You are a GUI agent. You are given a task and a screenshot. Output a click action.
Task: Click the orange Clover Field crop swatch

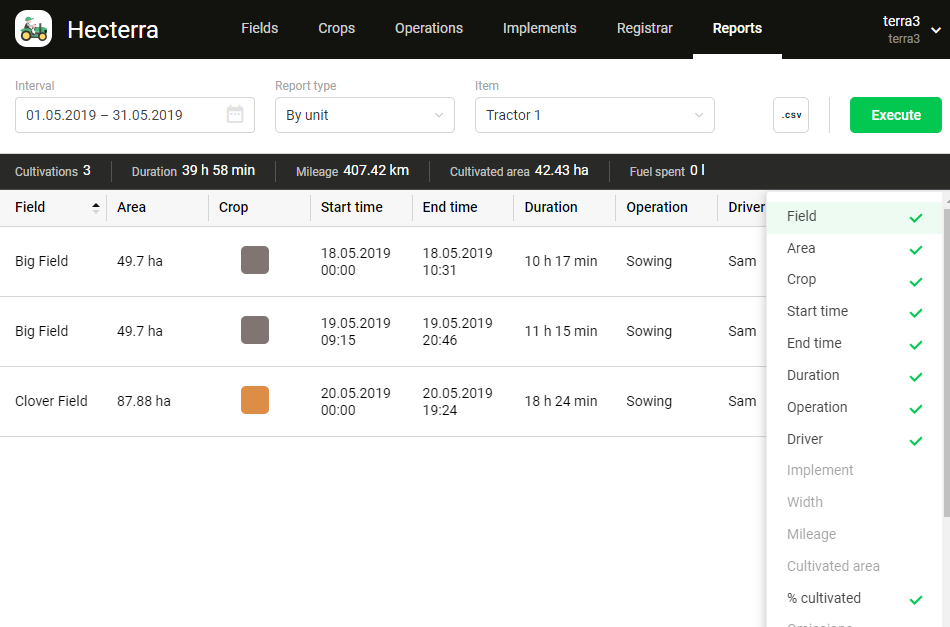point(255,401)
